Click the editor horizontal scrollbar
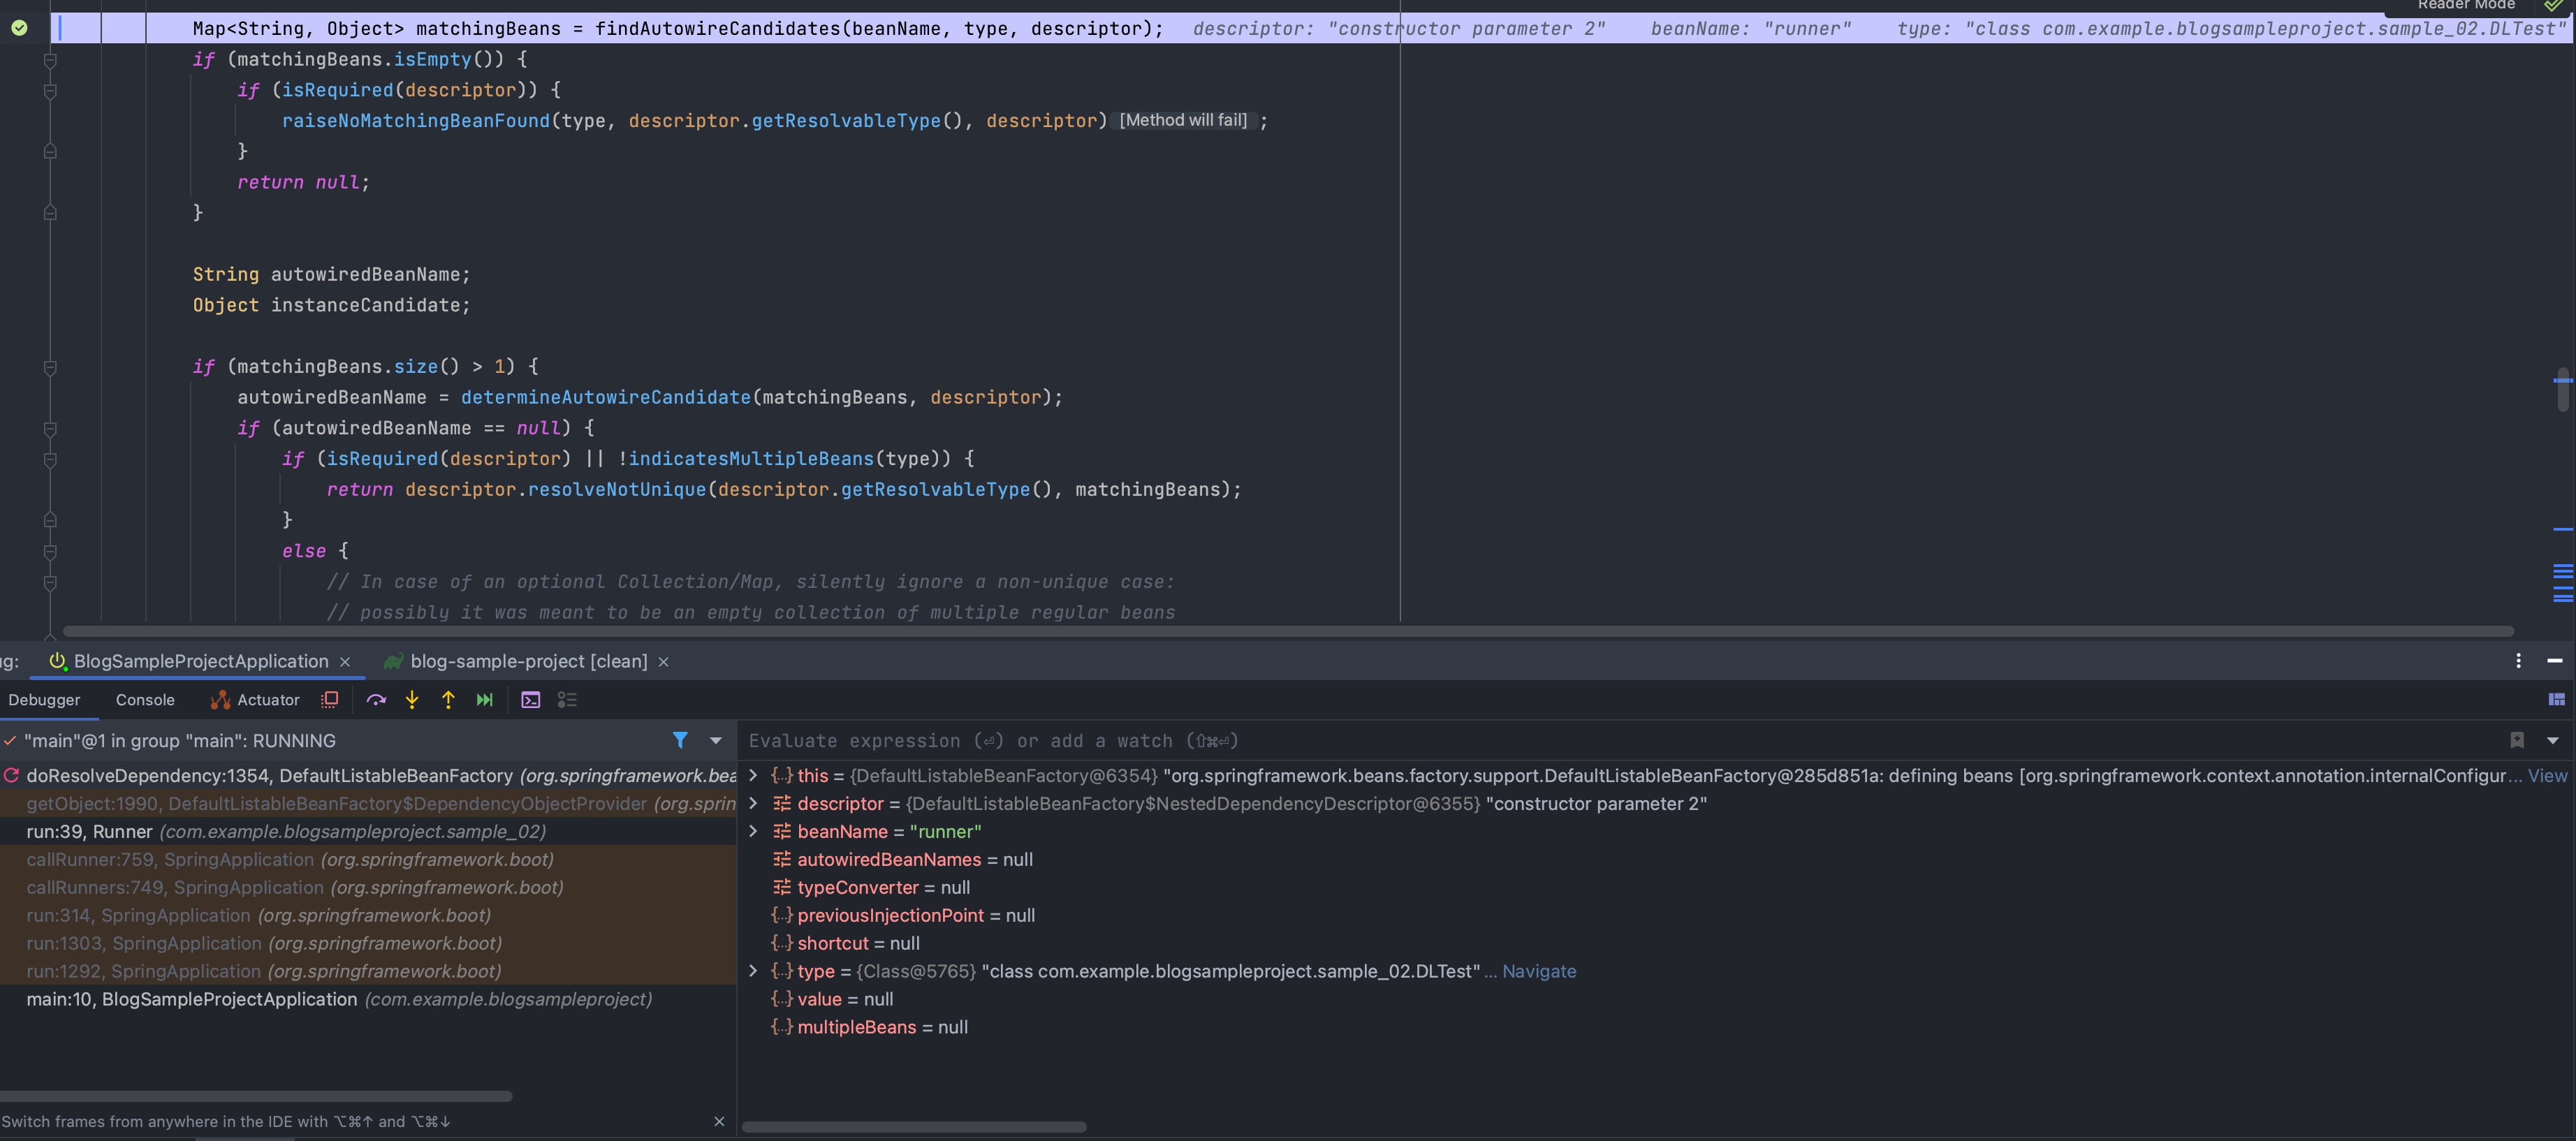 pyautogui.click(x=1288, y=632)
